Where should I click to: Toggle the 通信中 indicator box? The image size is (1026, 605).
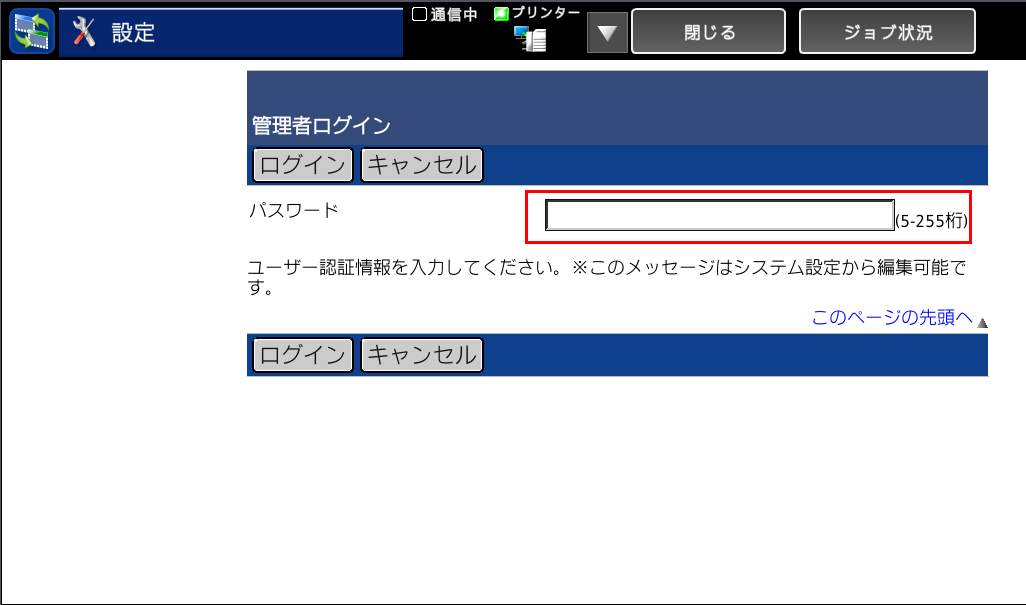tap(420, 14)
